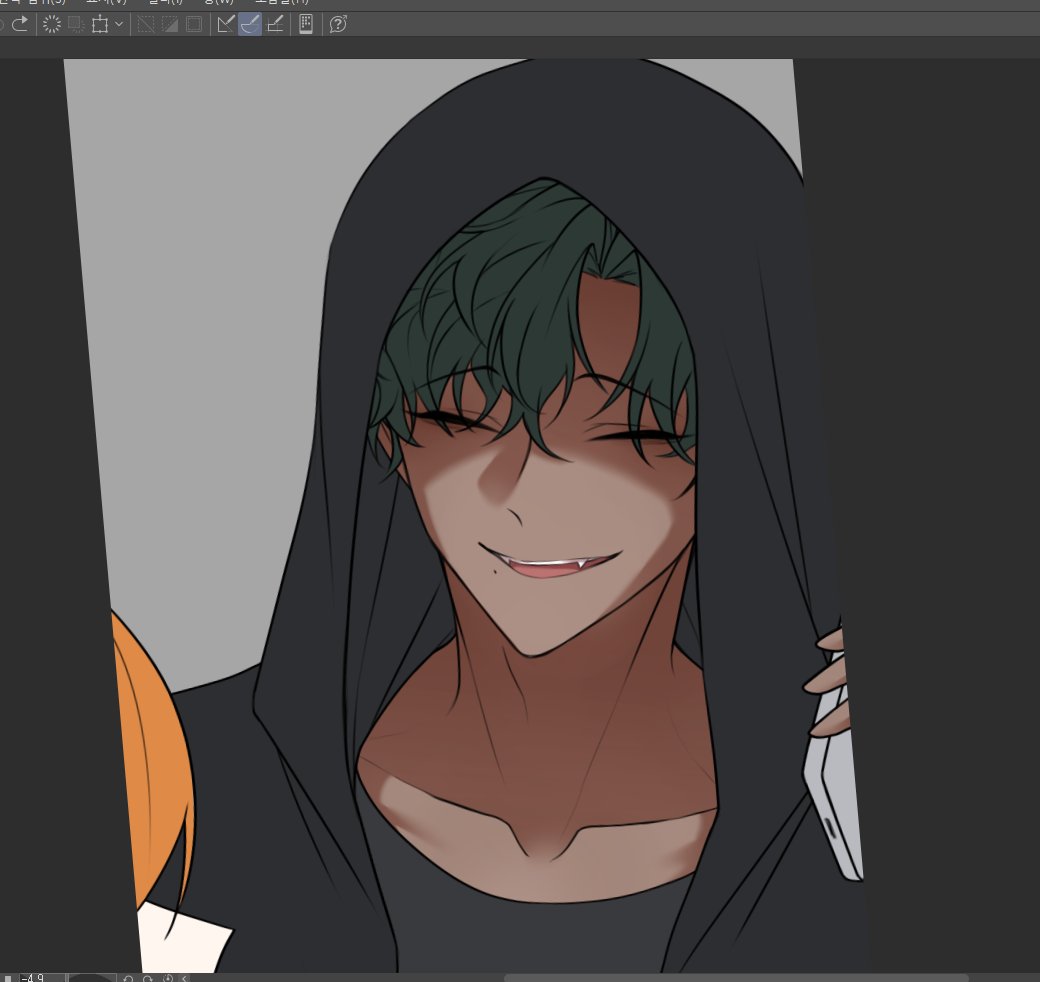The width and height of the screenshot is (1040, 982).
Task: Toggle the highlighted Snap to Special Ruler
Action: point(249,25)
